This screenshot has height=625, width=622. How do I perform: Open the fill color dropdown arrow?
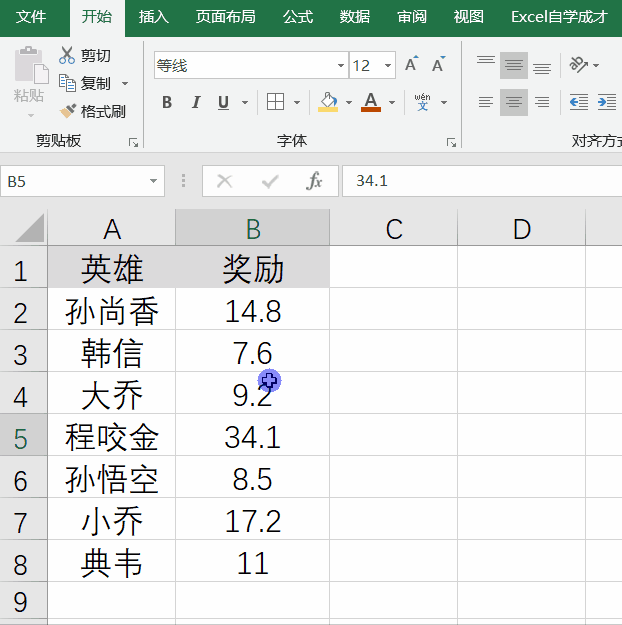349,102
